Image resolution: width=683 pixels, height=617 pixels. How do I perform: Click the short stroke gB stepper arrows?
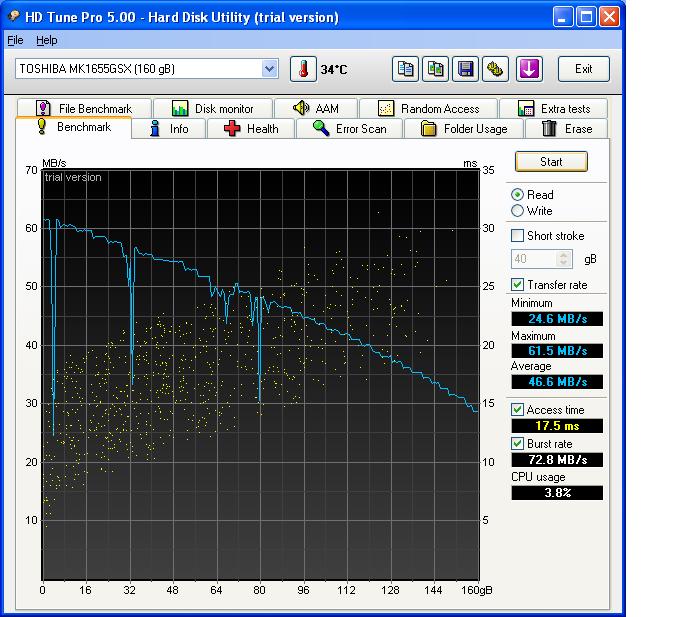point(563,259)
